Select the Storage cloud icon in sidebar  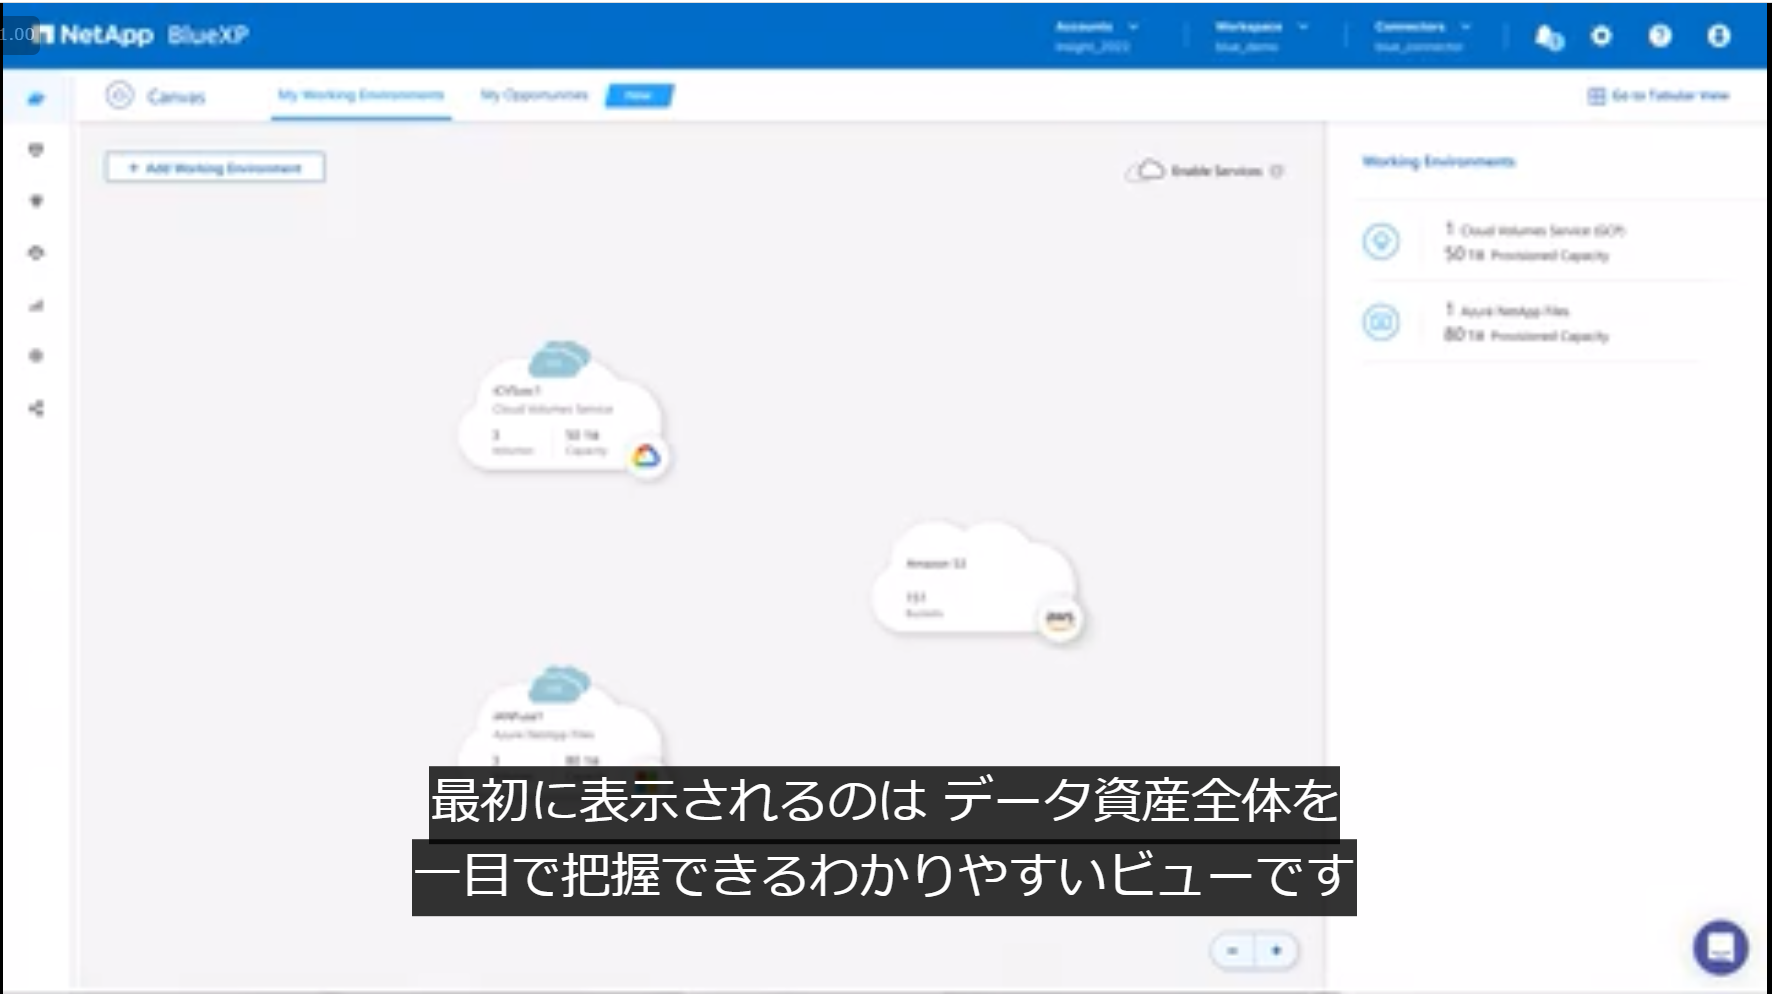[x=36, y=98]
